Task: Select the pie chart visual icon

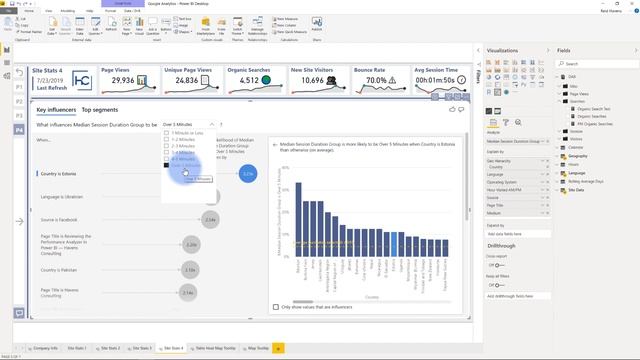Action: (x=489, y=77)
